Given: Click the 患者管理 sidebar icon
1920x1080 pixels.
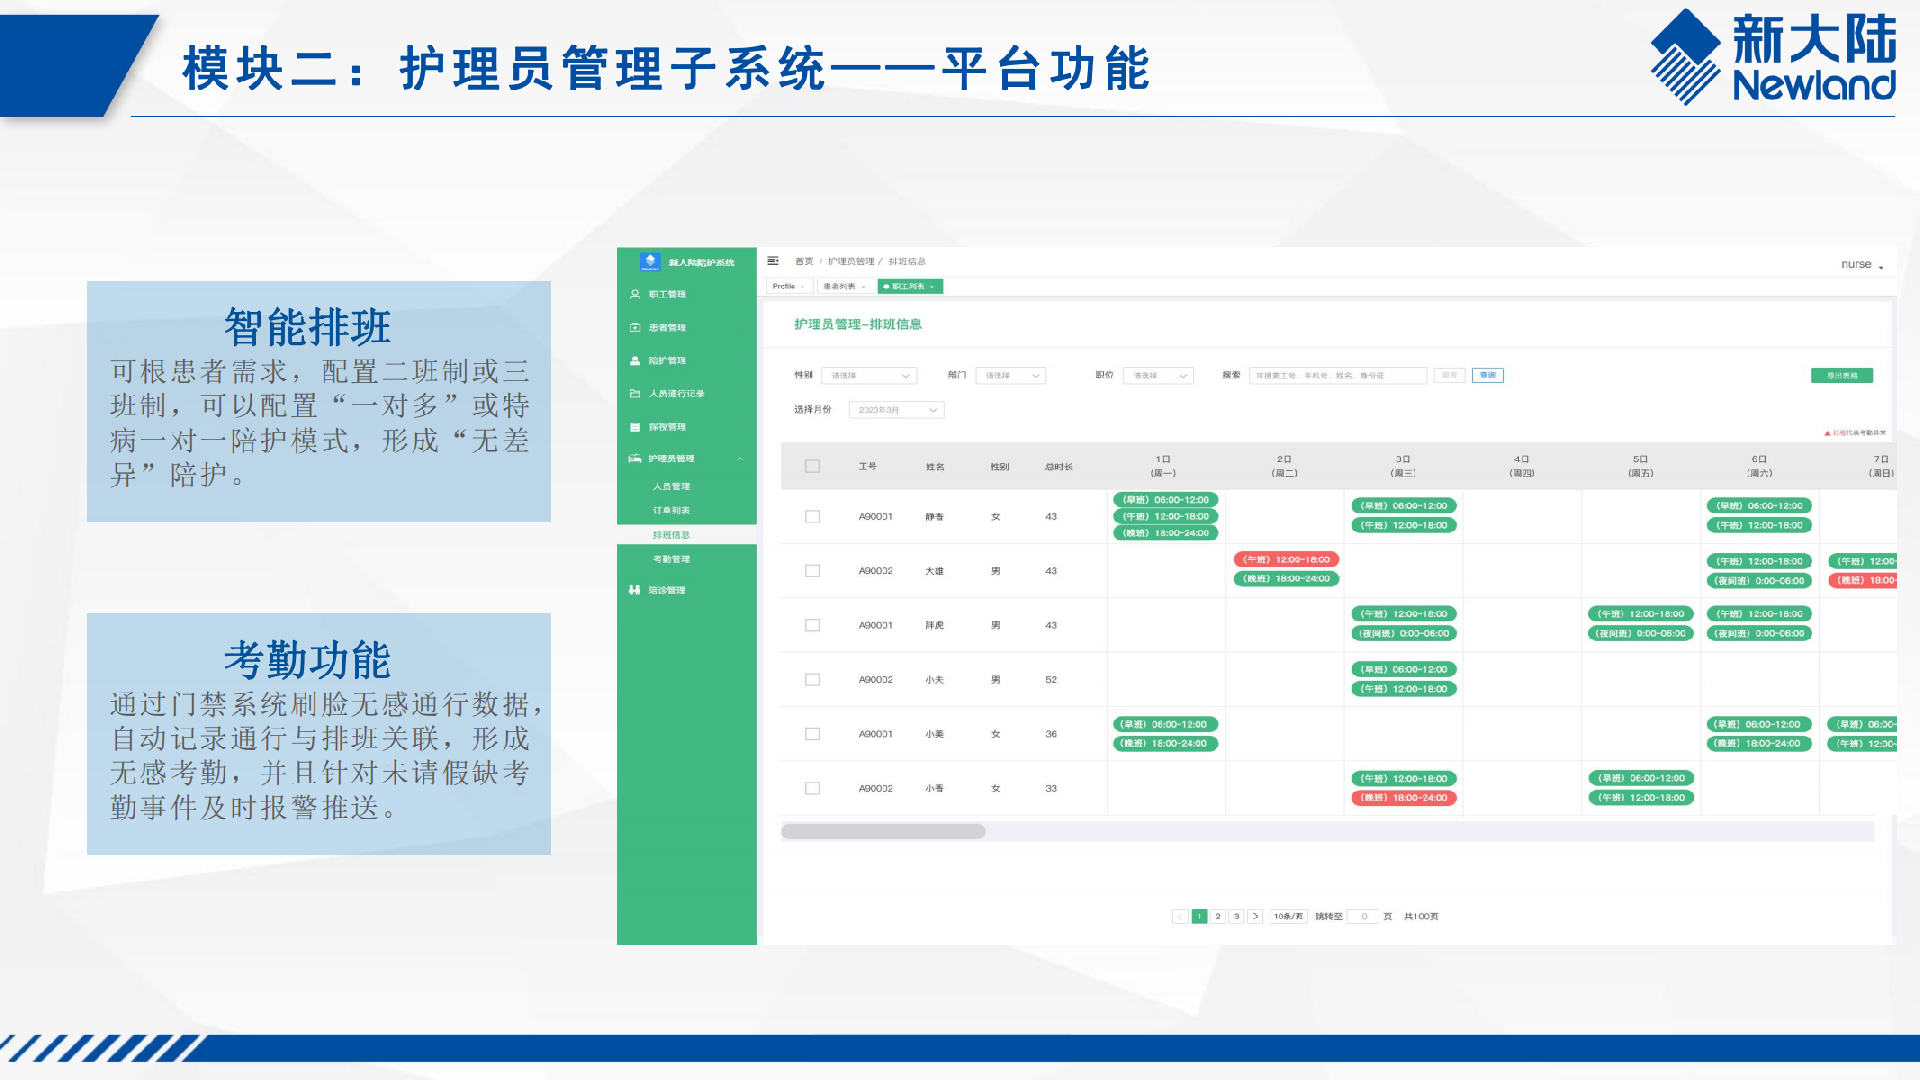Looking at the screenshot, I should pyautogui.click(x=635, y=328).
